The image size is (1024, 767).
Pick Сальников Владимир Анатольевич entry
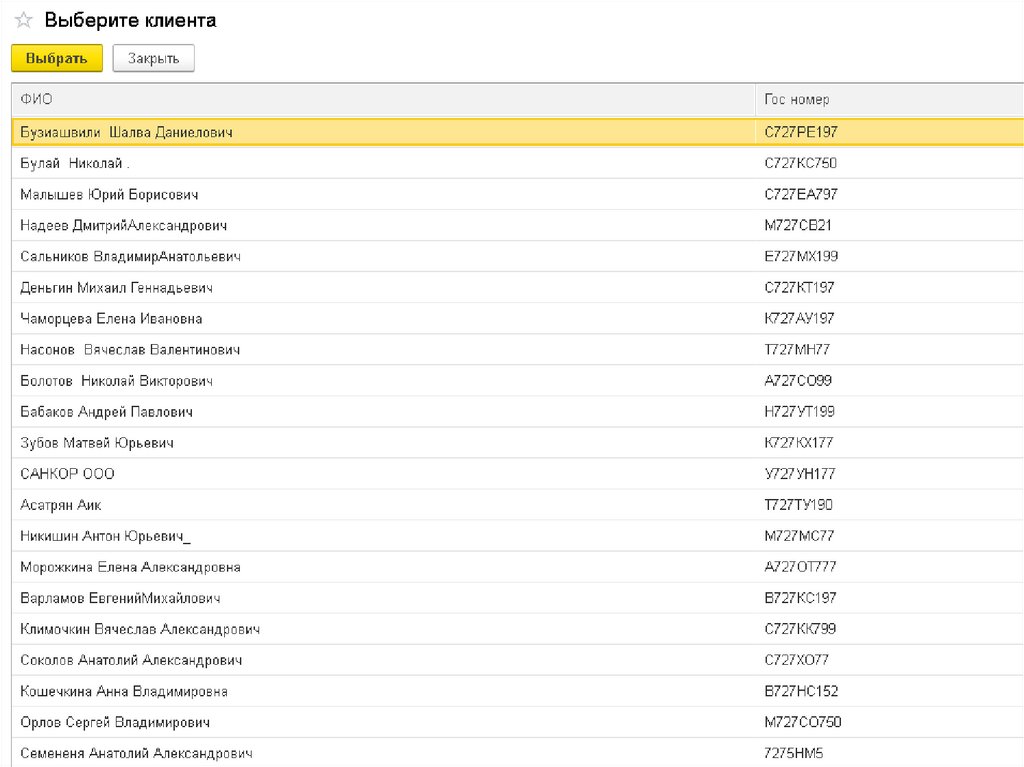click(130, 256)
